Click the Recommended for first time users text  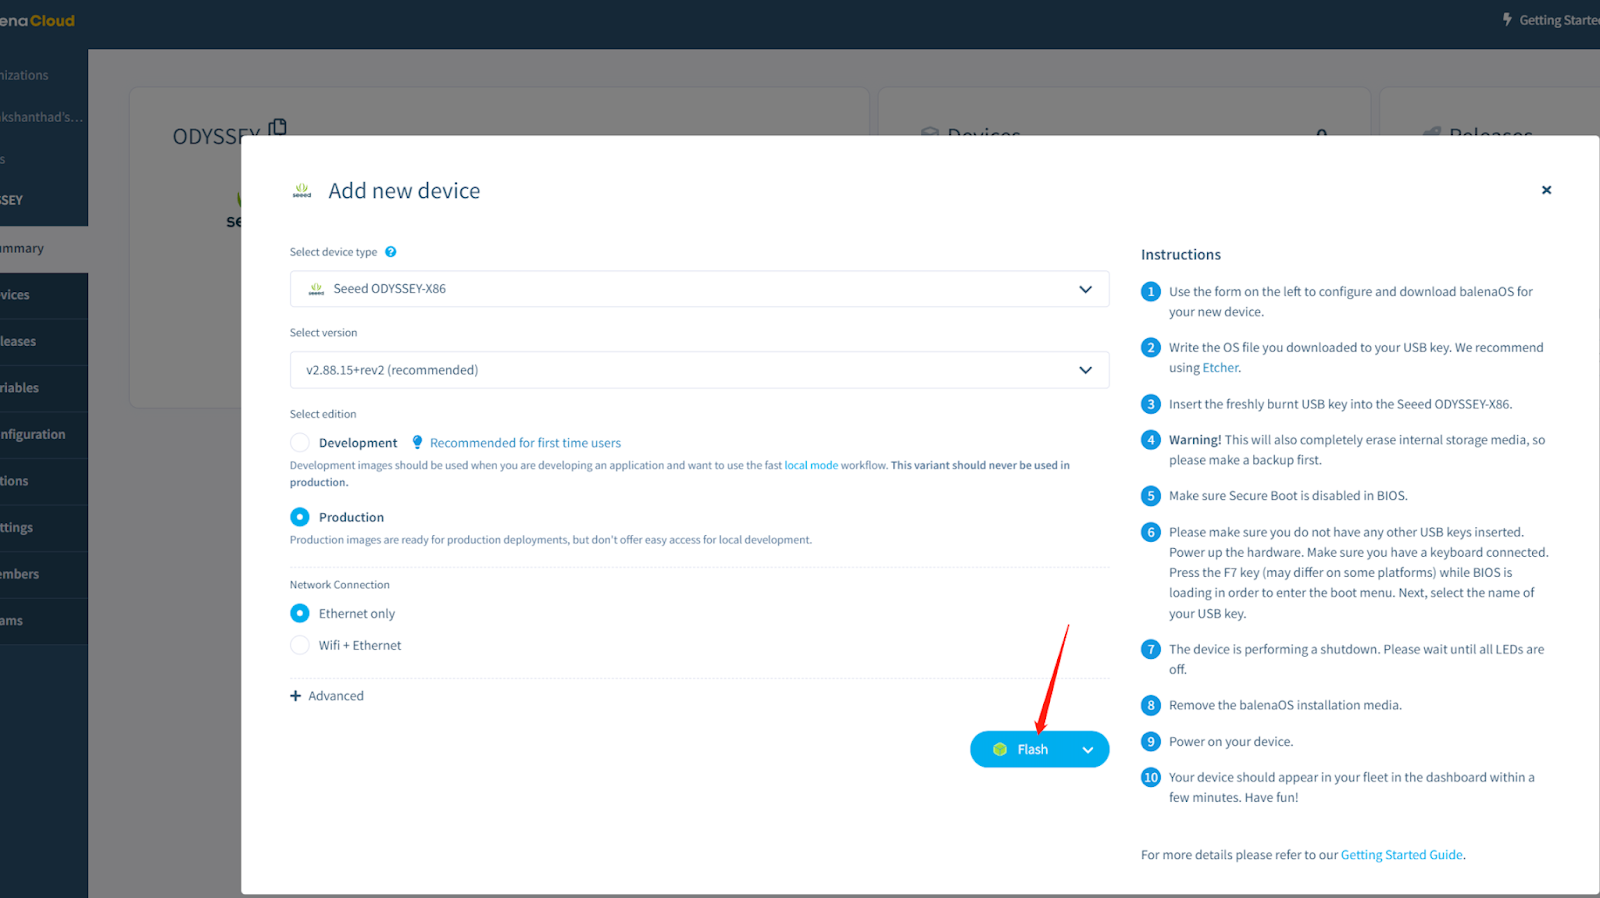click(525, 443)
